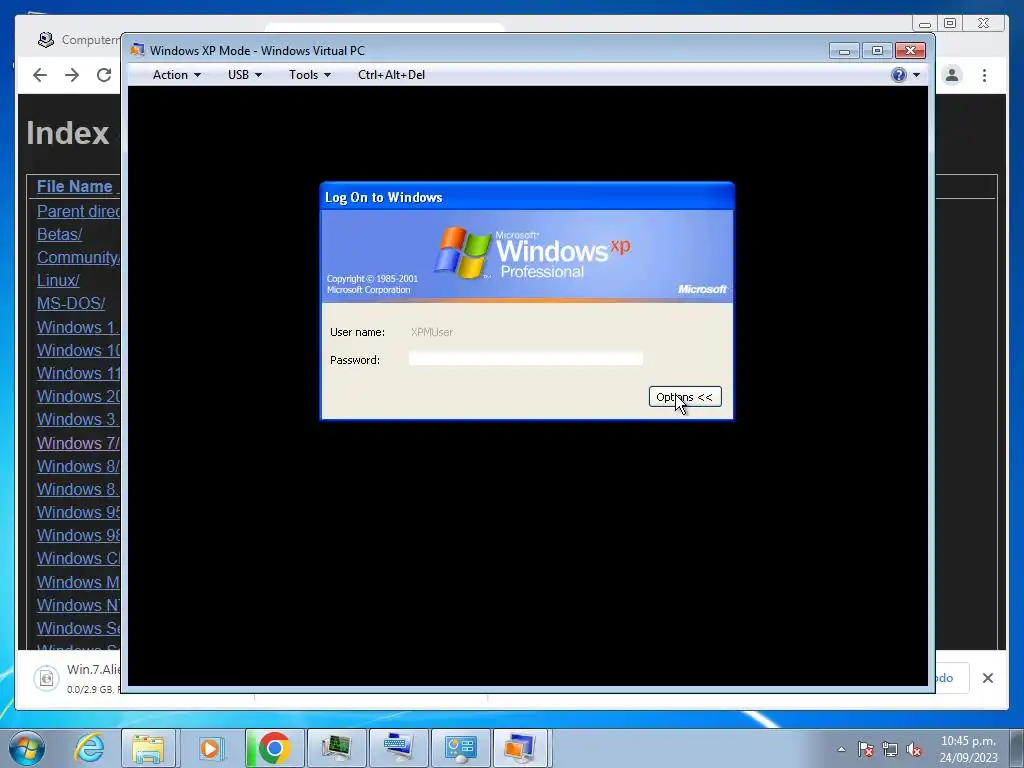Click the network tray icon
This screenshot has height=768, width=1024.
(x=889, y=749)
